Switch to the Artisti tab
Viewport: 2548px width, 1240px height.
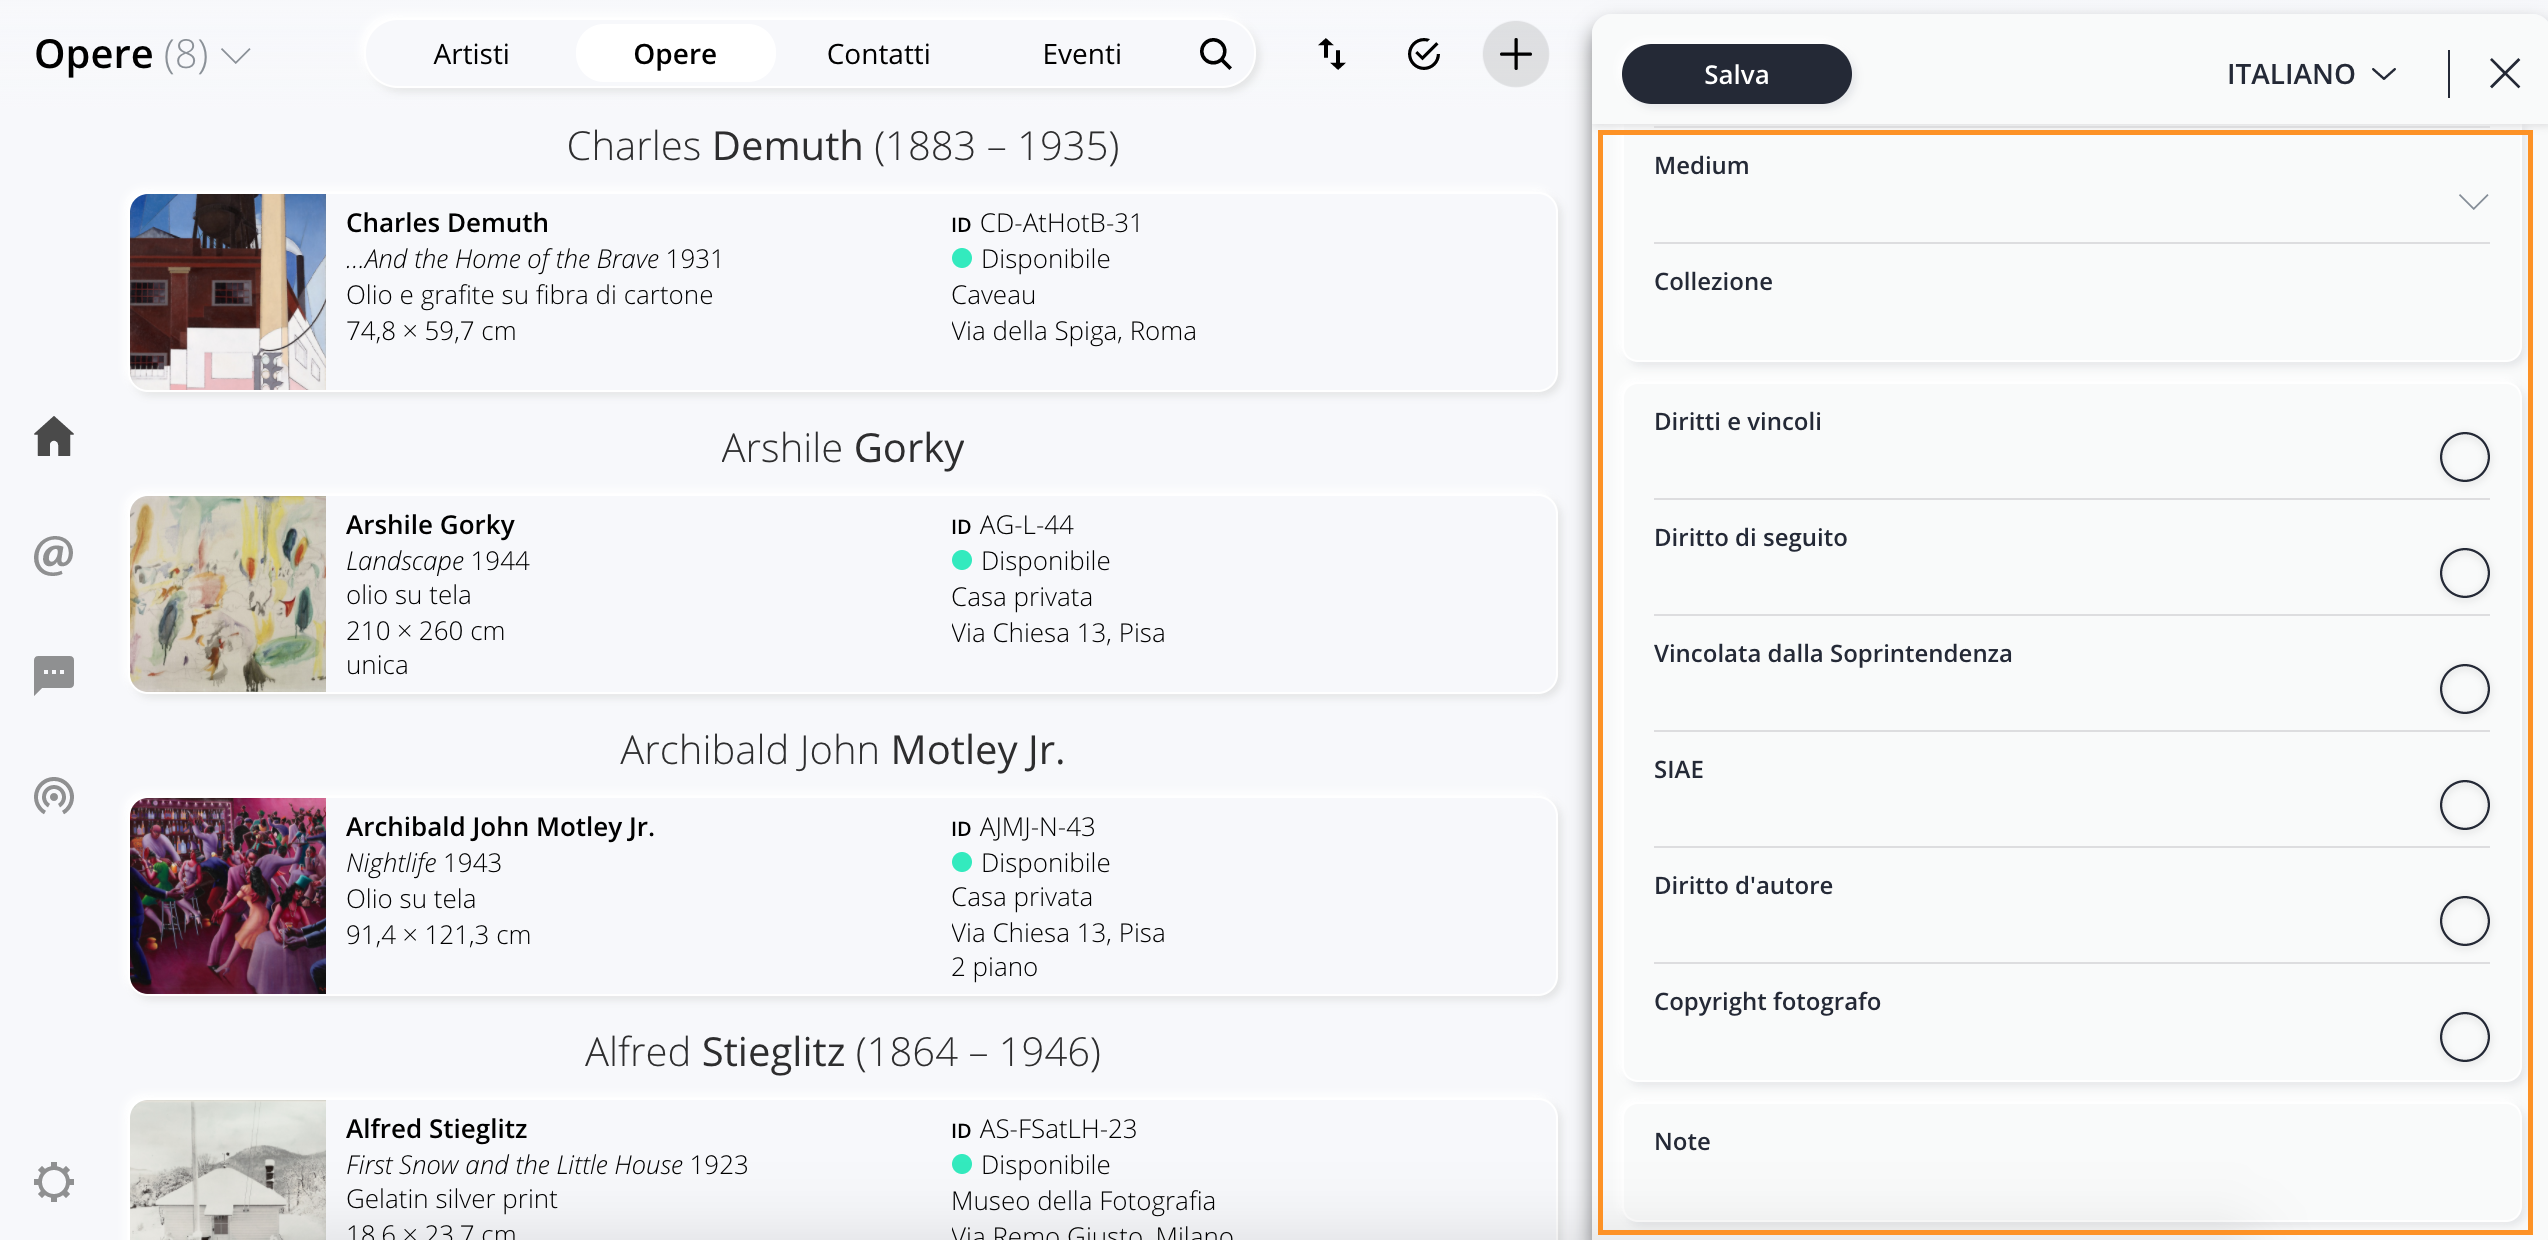471,54
